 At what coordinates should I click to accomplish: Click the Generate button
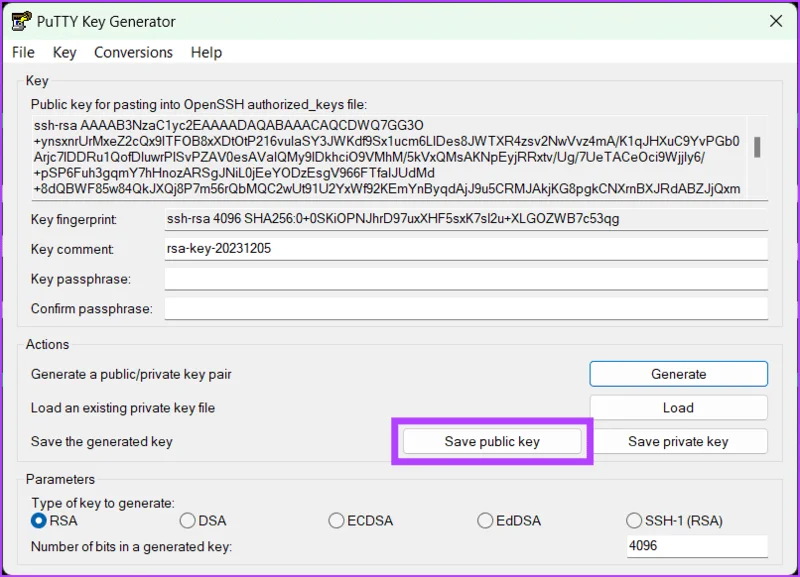click(678, 374)
